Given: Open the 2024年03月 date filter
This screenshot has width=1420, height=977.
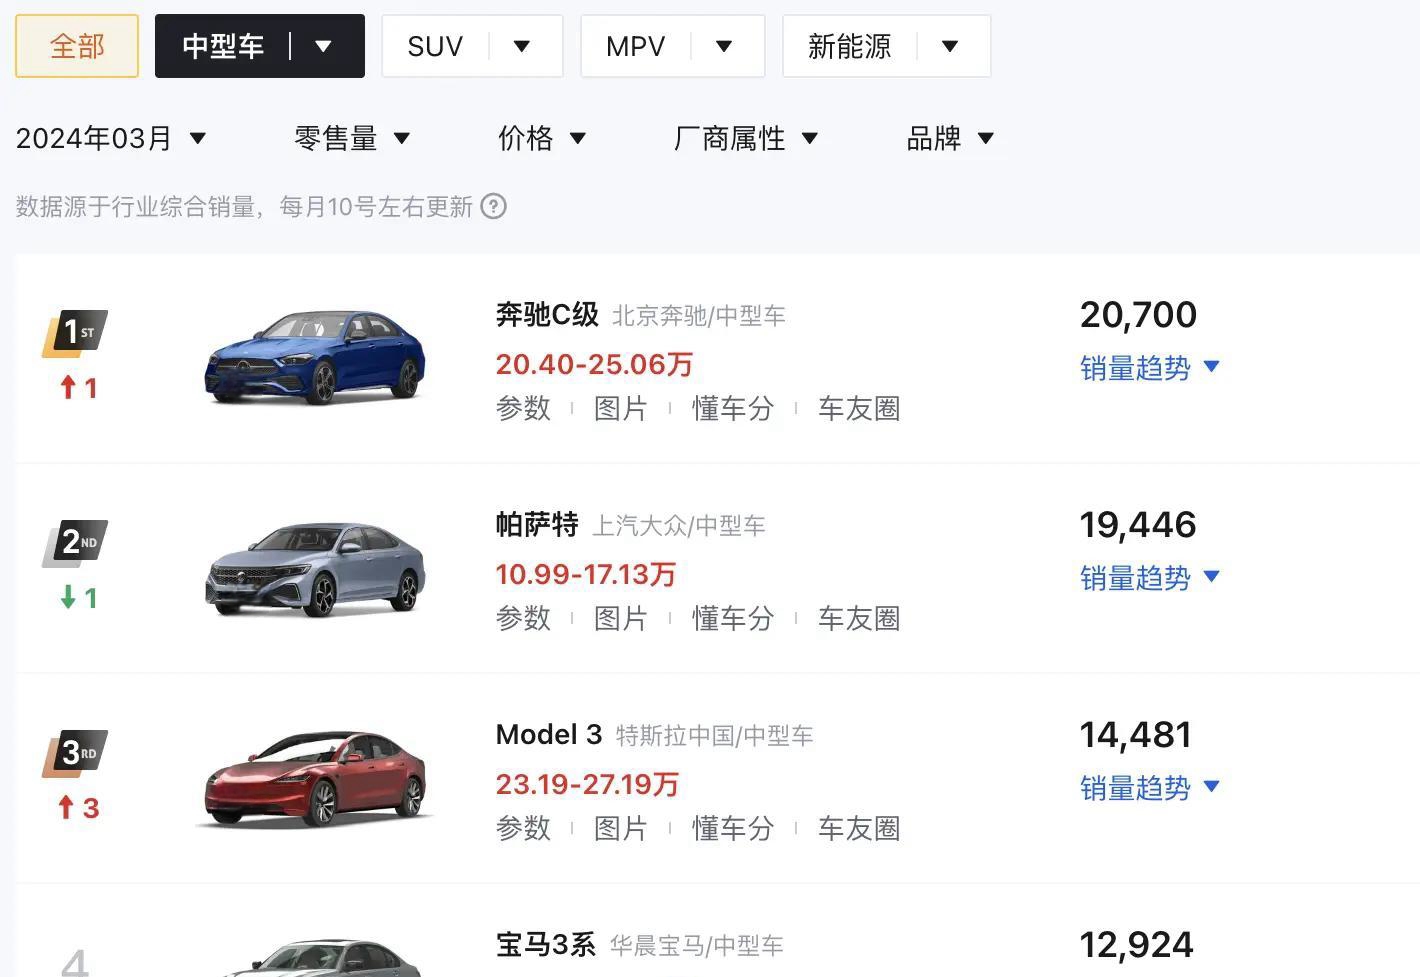Looking at the screenshot, I should tap(111, 138).
